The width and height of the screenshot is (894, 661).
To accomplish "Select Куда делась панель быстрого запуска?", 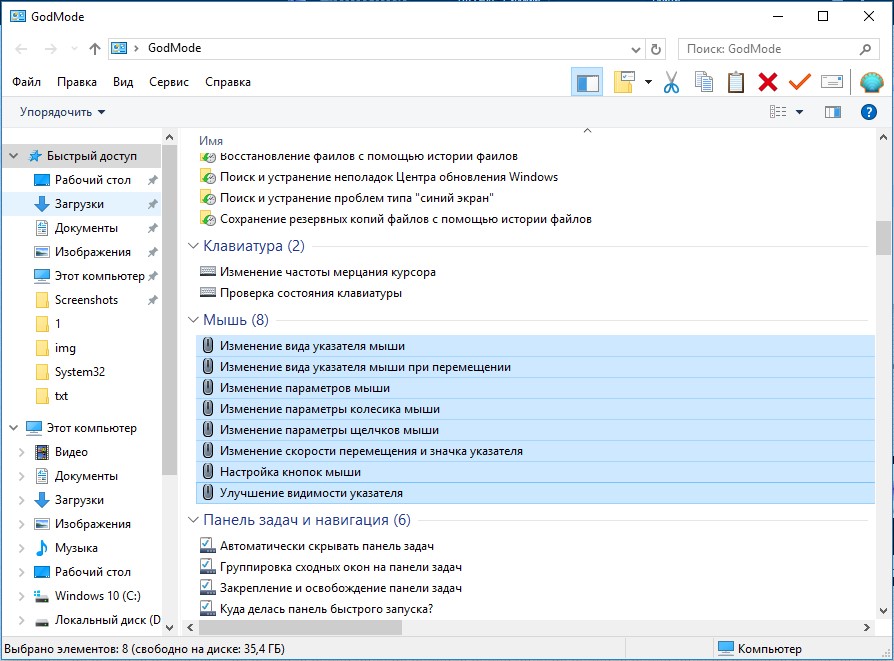I will [x=326, y=609].
